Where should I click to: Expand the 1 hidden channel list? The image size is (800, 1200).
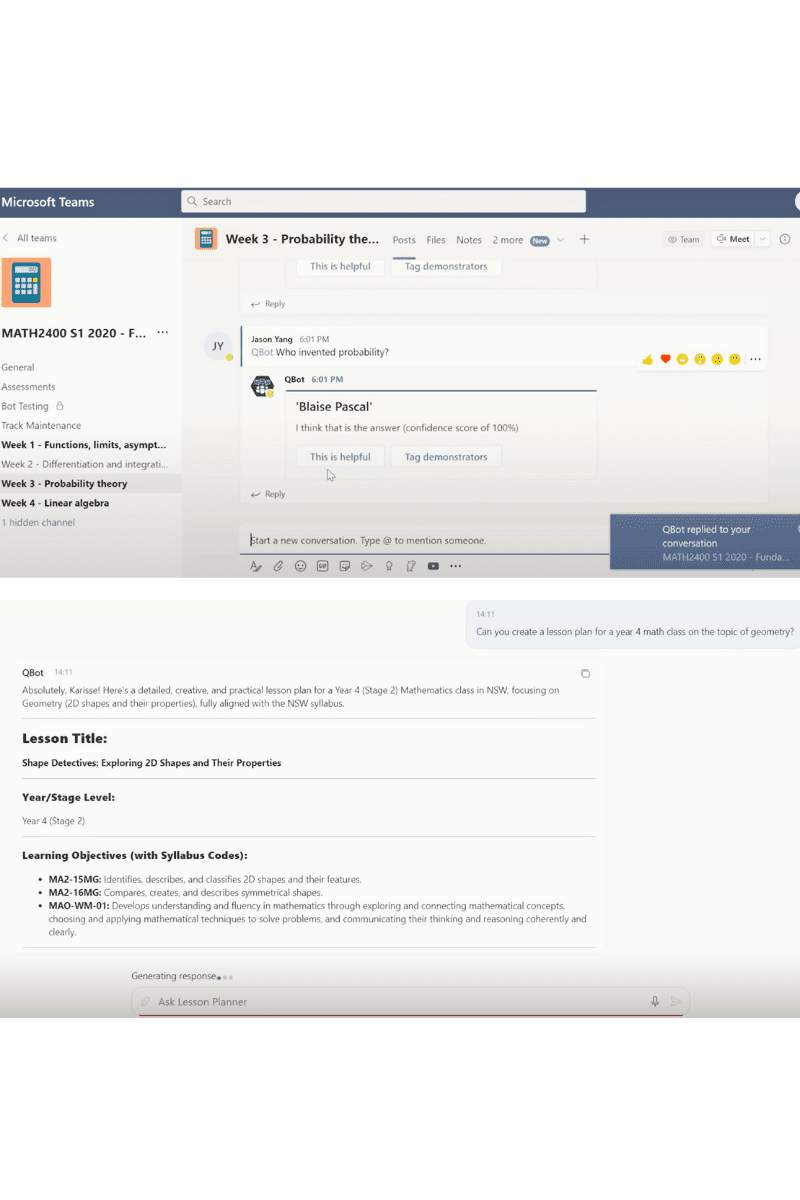[x=38, y=523]
